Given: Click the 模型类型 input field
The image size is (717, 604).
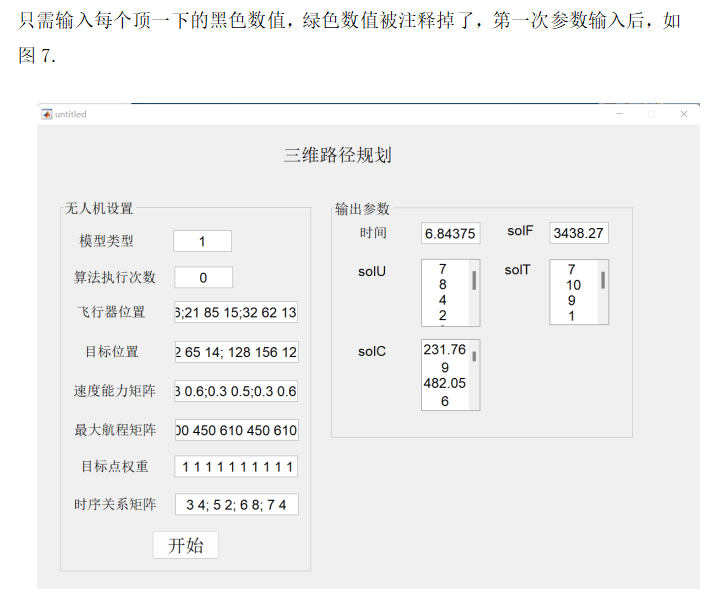Looking at the screenshot, I should [x=202, y=241].
